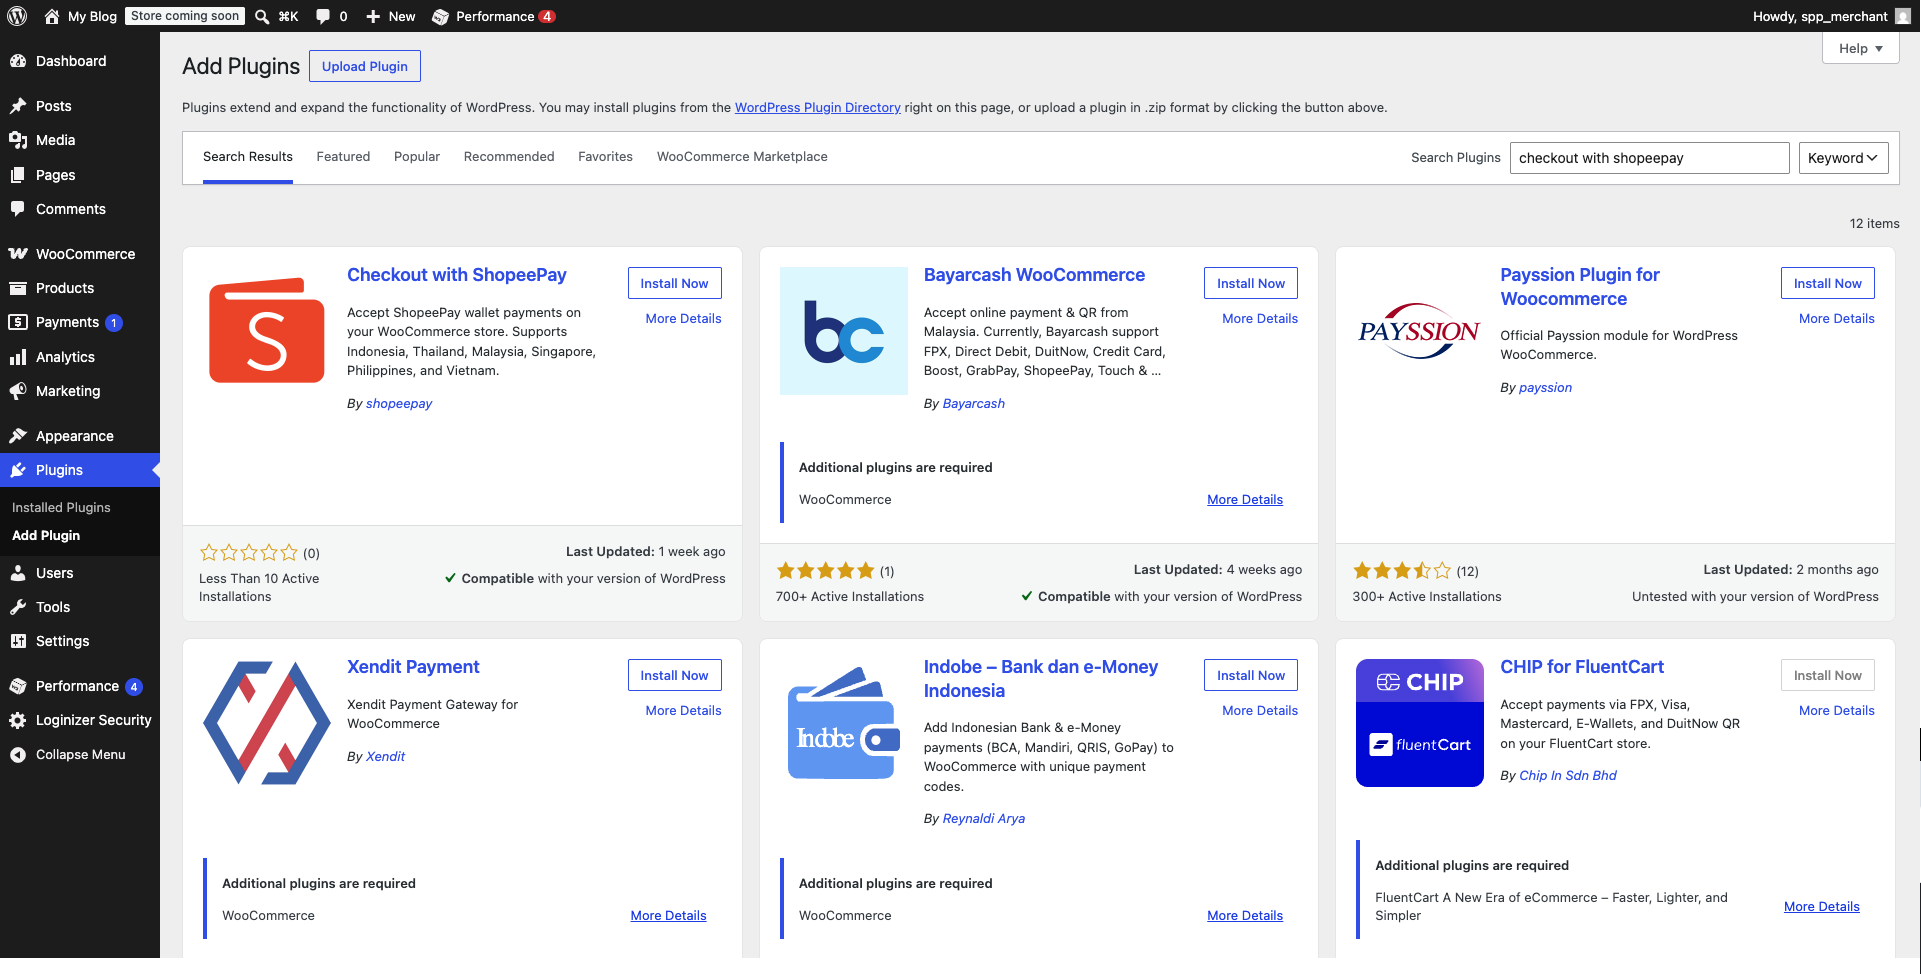Screen dimensions: 1921x974
Task: Open More Details for Bayarcash required WooCommerce
Action: (x=1245, y=500)
